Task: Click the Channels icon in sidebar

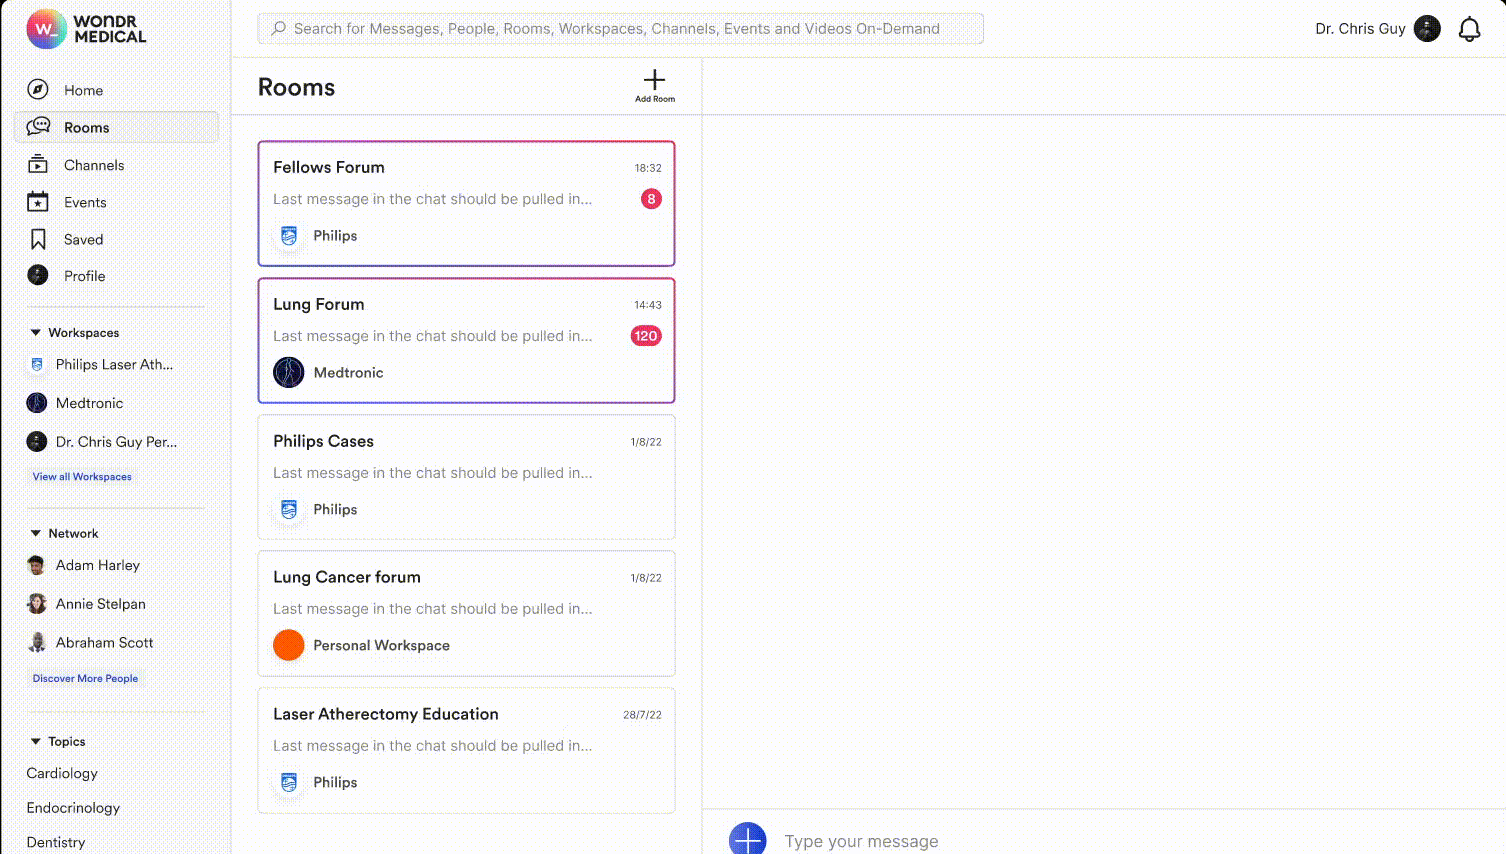Action: 38,165
